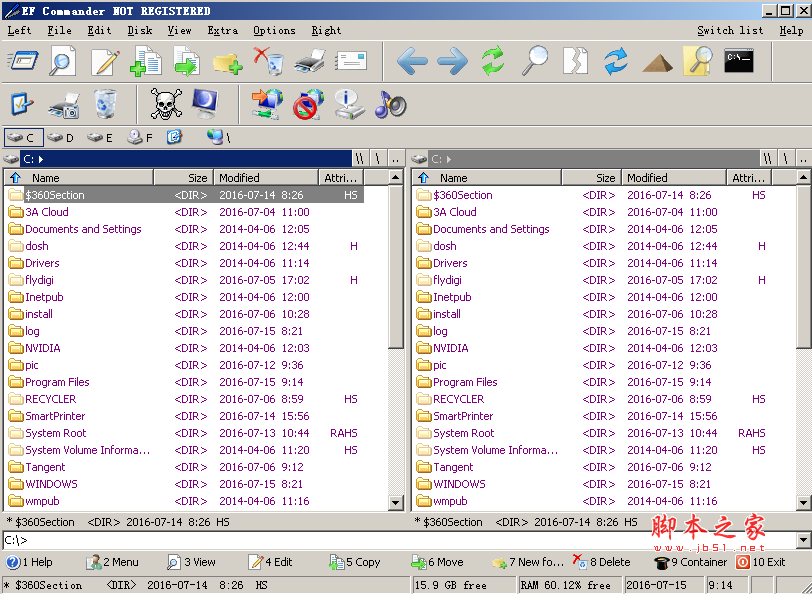Create a new folder using the folder-plus toolbar icon
812x594 pixels.
[x=227, y=63]
